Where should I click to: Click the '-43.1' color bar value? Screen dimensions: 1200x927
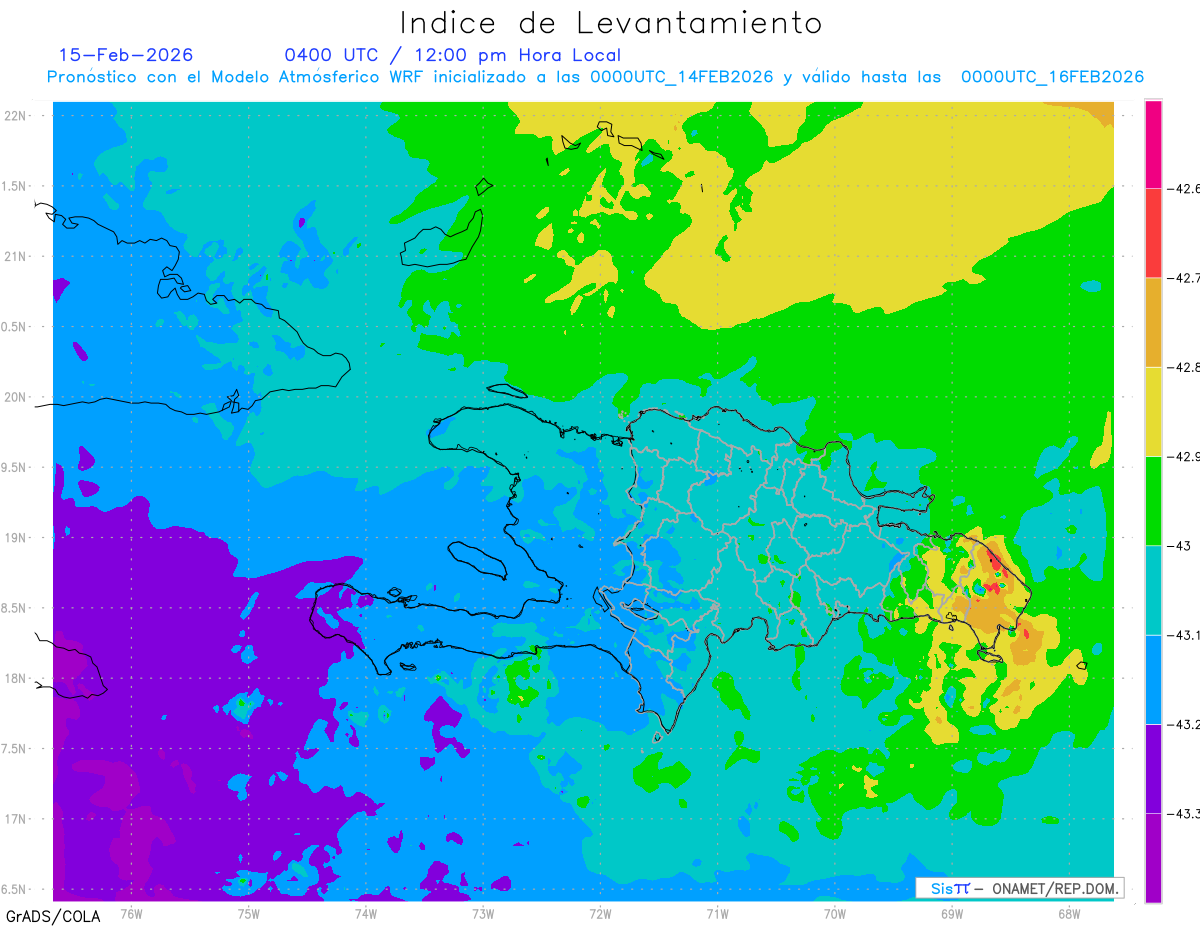pyautogui.click(x=1183, y=635)
